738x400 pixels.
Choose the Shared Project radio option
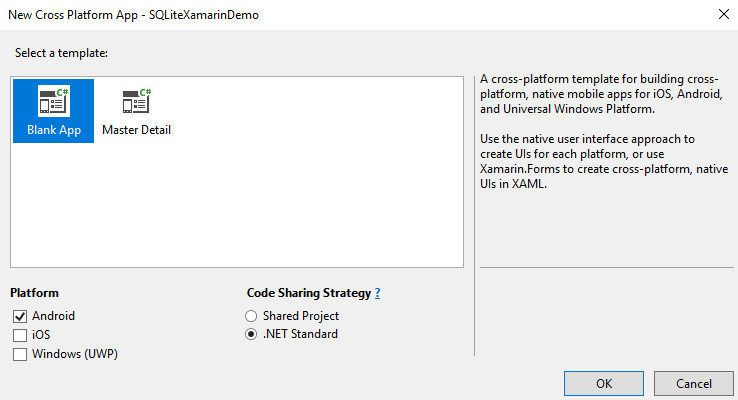click(x=251, y=316)
